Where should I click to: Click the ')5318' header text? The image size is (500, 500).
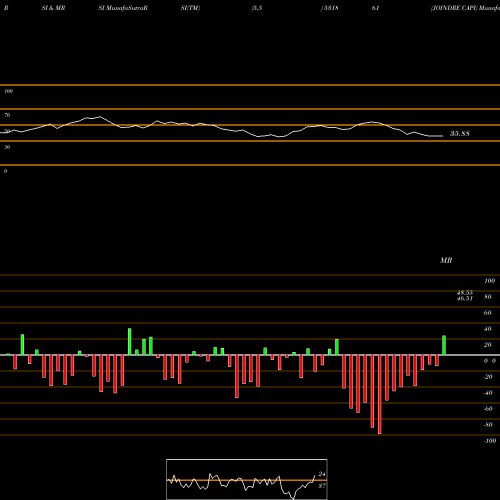(x=330, y=8)
